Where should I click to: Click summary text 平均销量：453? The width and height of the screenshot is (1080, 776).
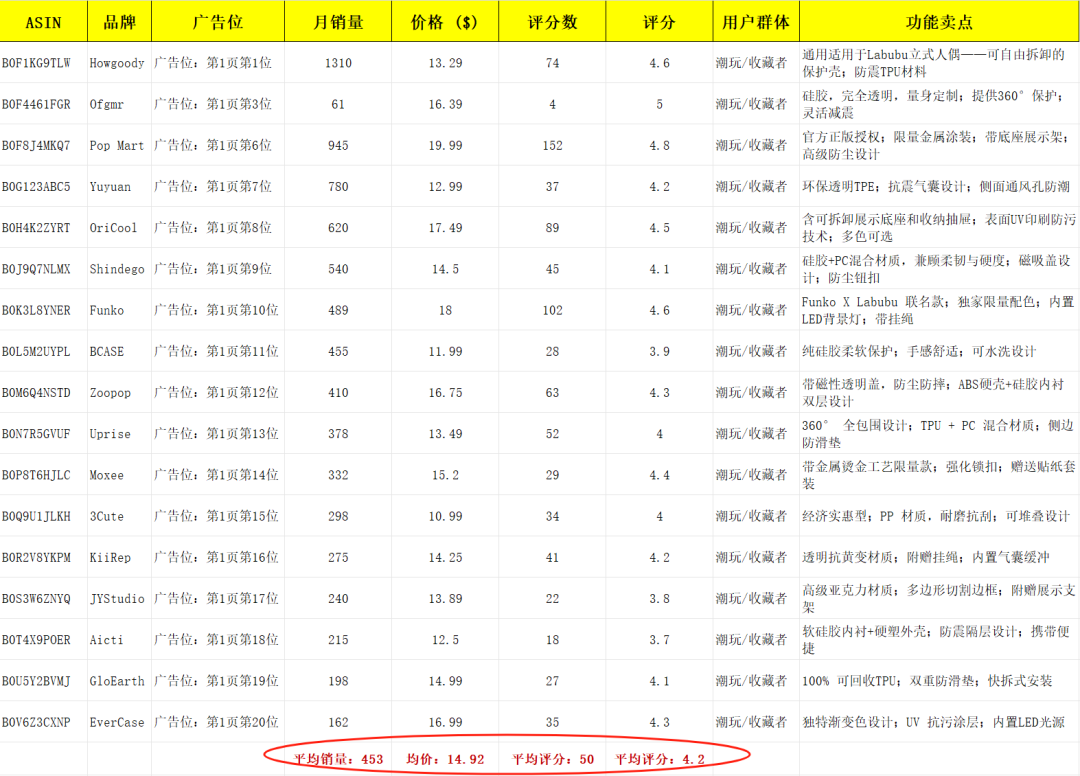point(338,759)
